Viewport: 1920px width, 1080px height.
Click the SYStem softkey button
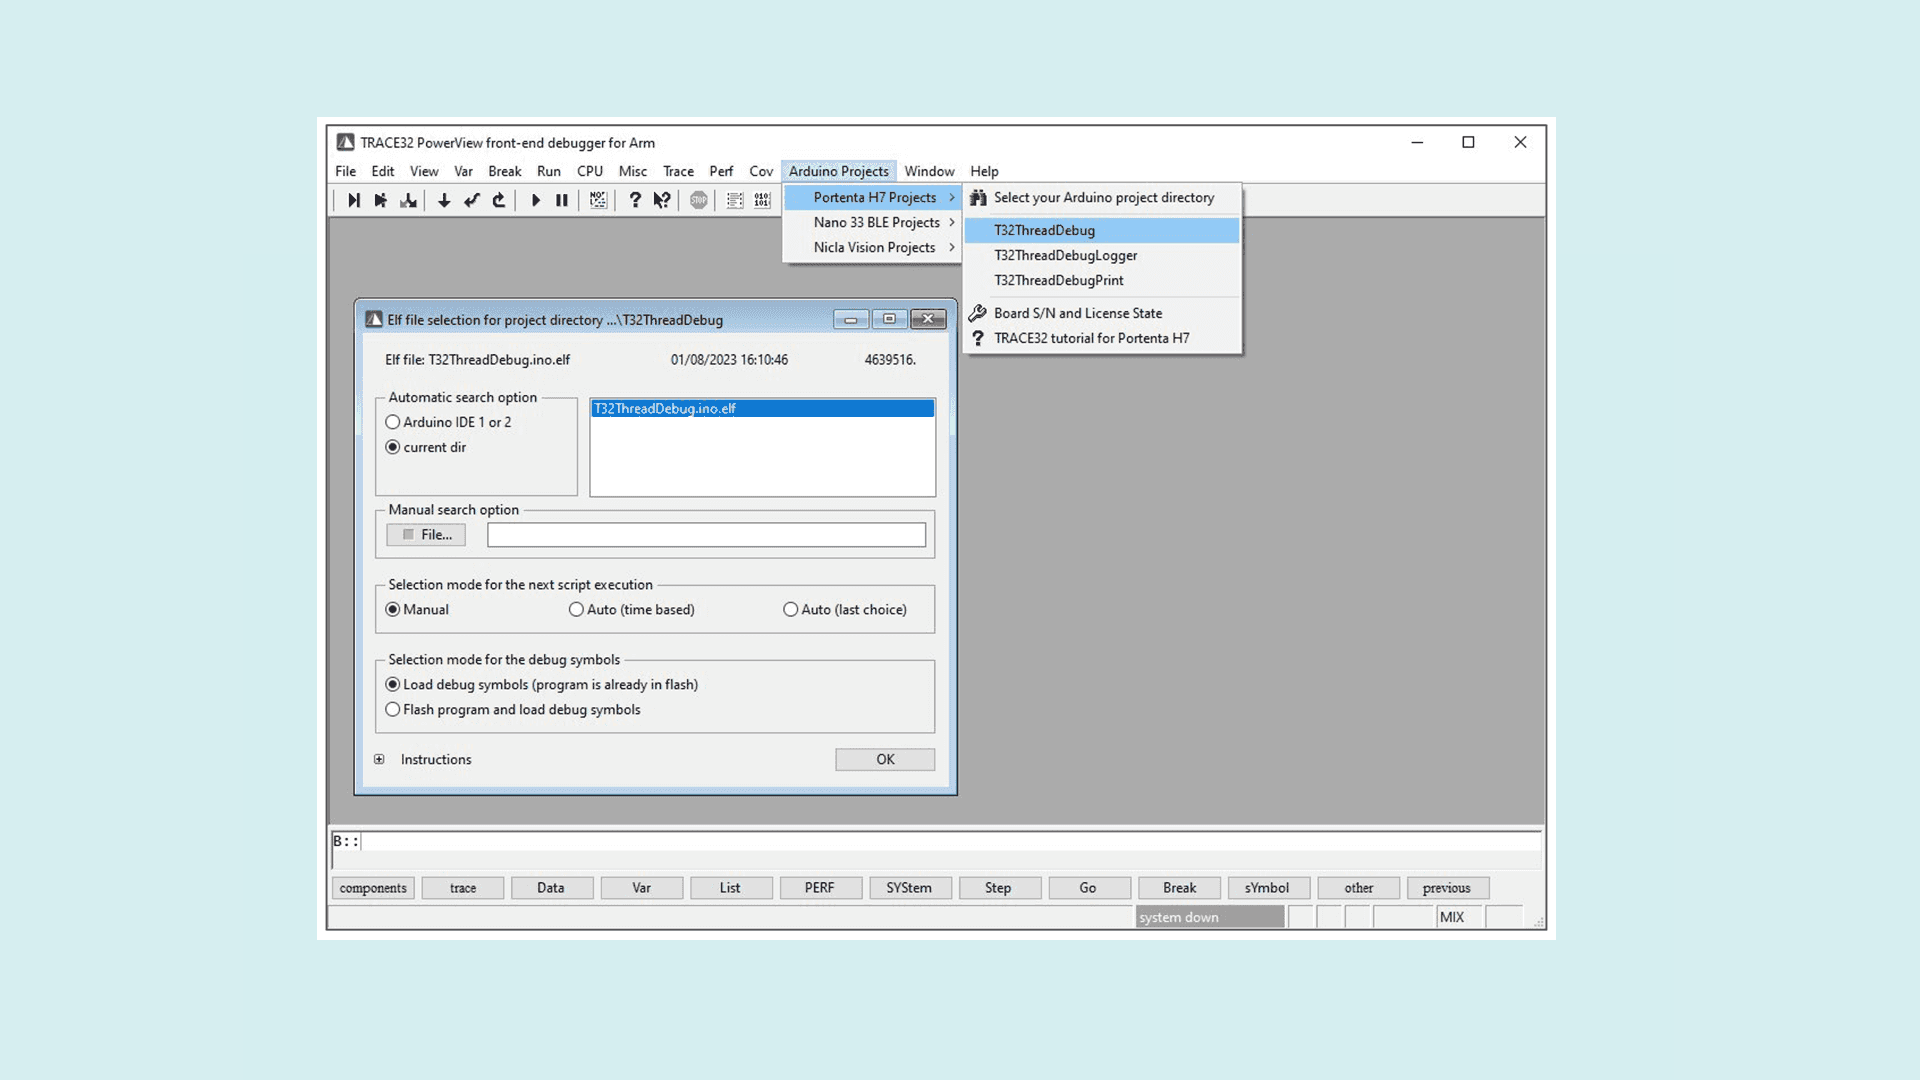(x=908, y=888)
